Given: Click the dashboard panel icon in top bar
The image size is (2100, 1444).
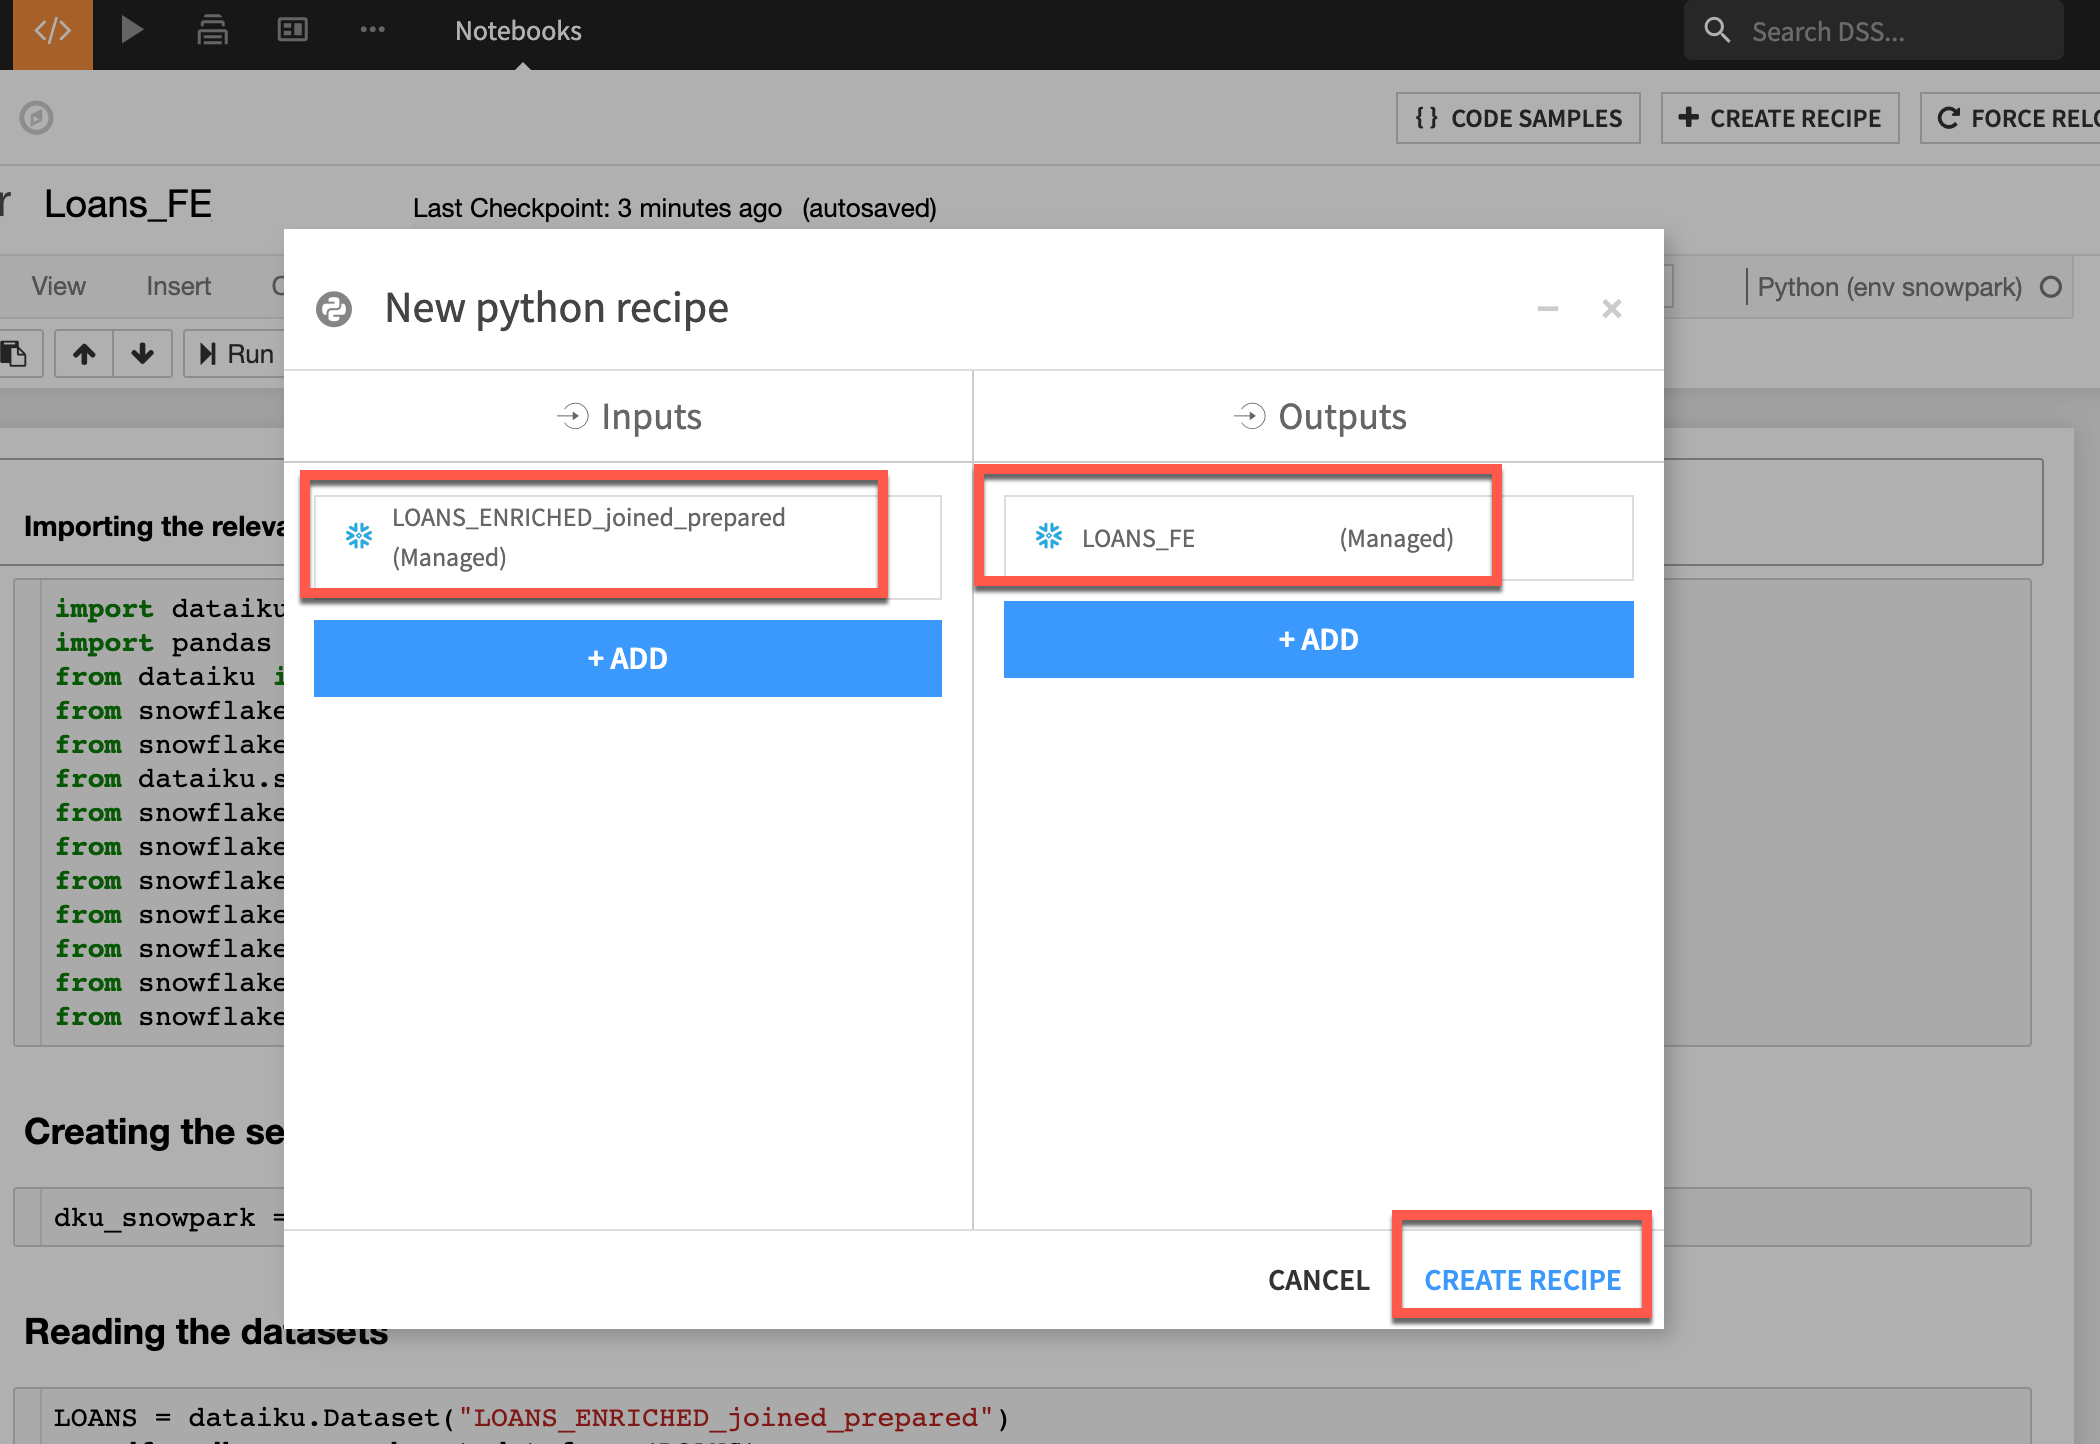Looking at the screenshot, I should tap(292, 30).
